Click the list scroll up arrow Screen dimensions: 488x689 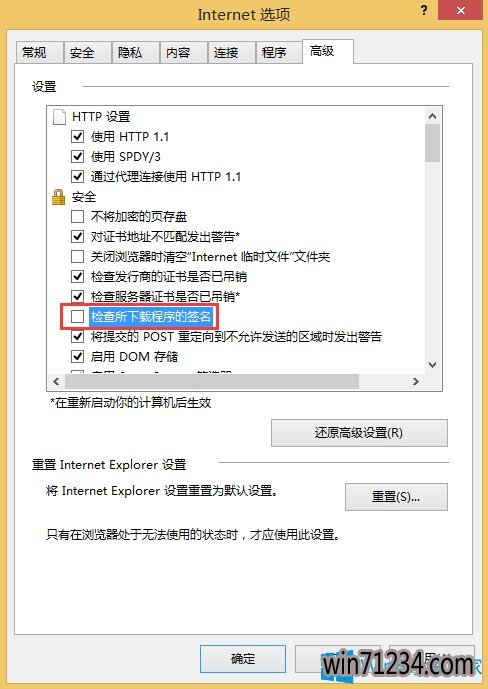pyautogui.click(x=432, y=116)
